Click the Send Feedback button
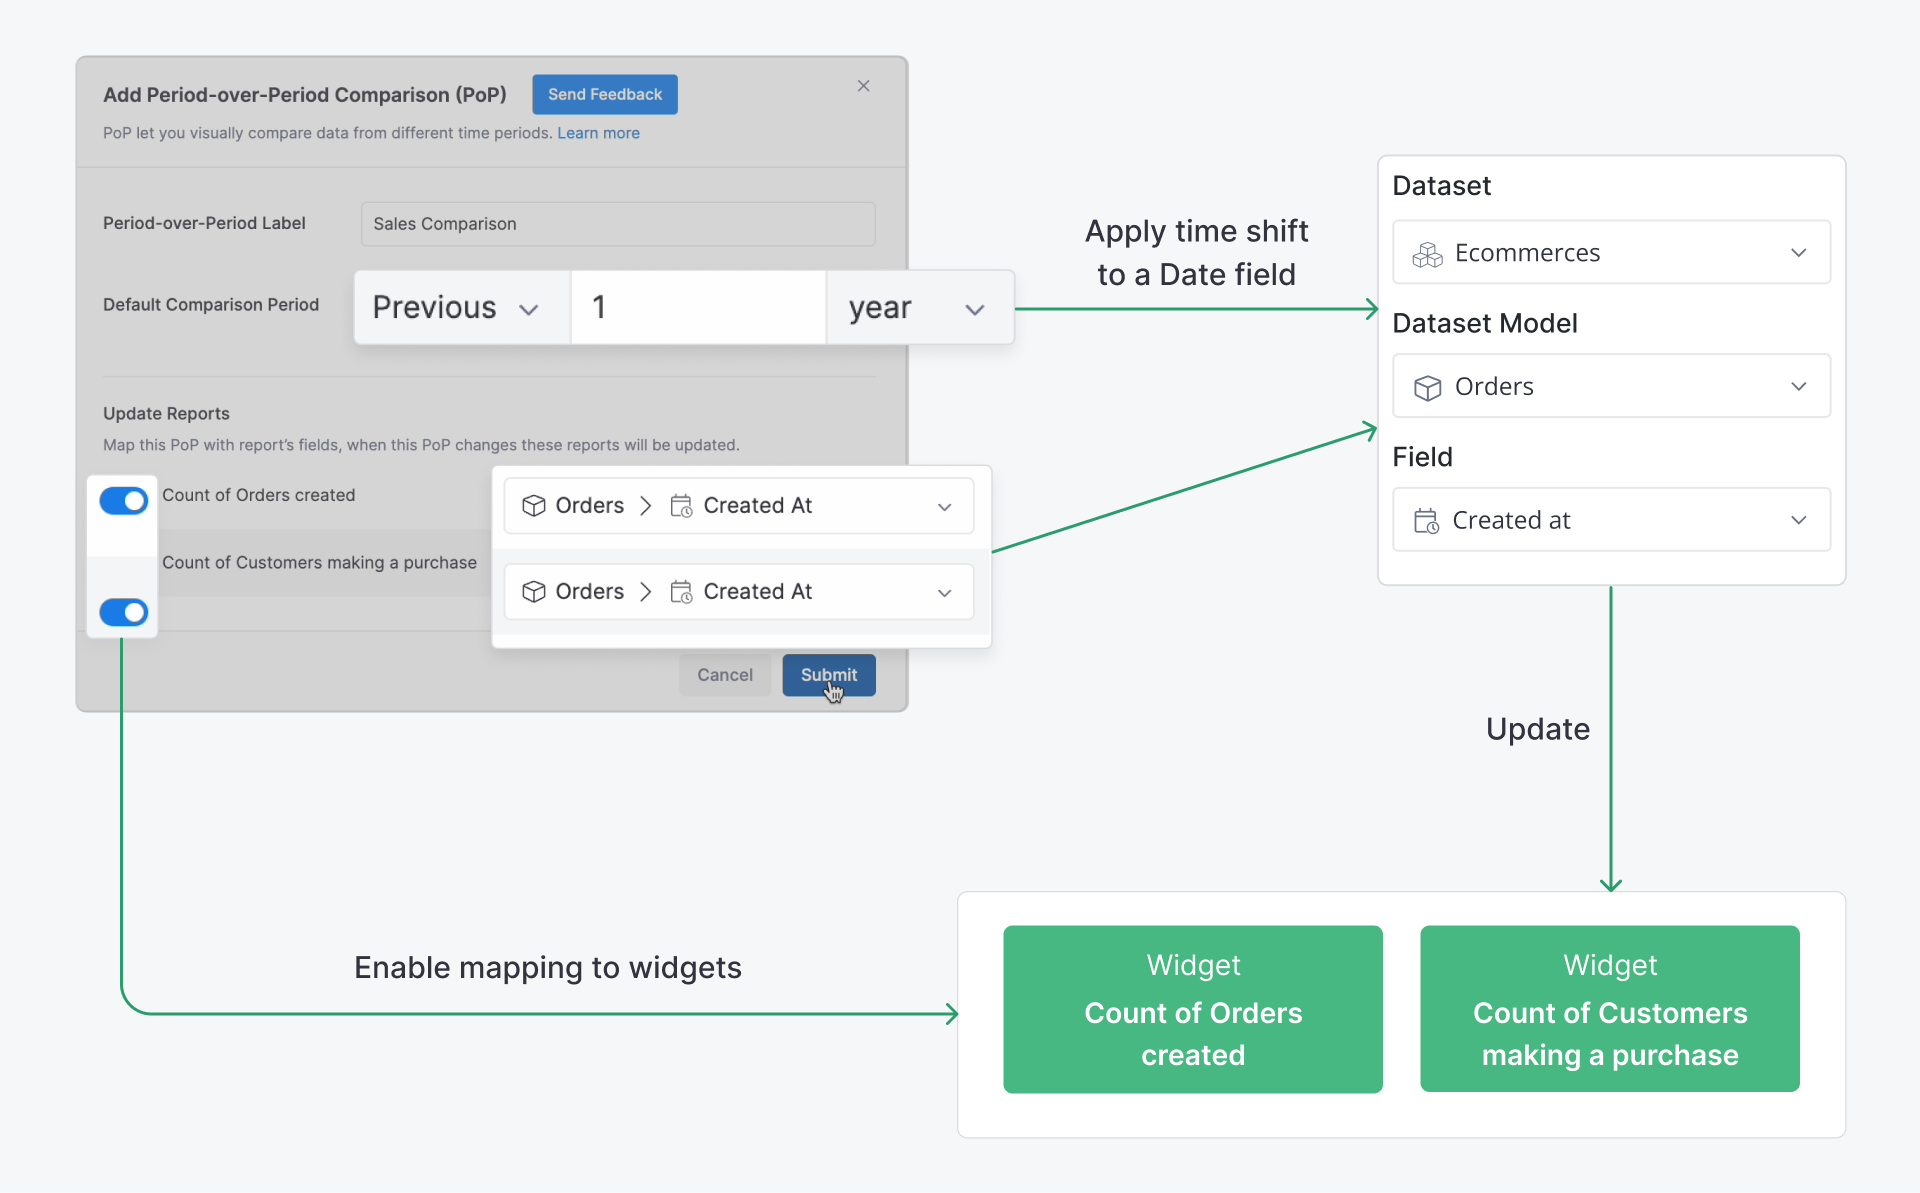The image size is (1920, 1193). pyautogui.click(x=605, y=94)
